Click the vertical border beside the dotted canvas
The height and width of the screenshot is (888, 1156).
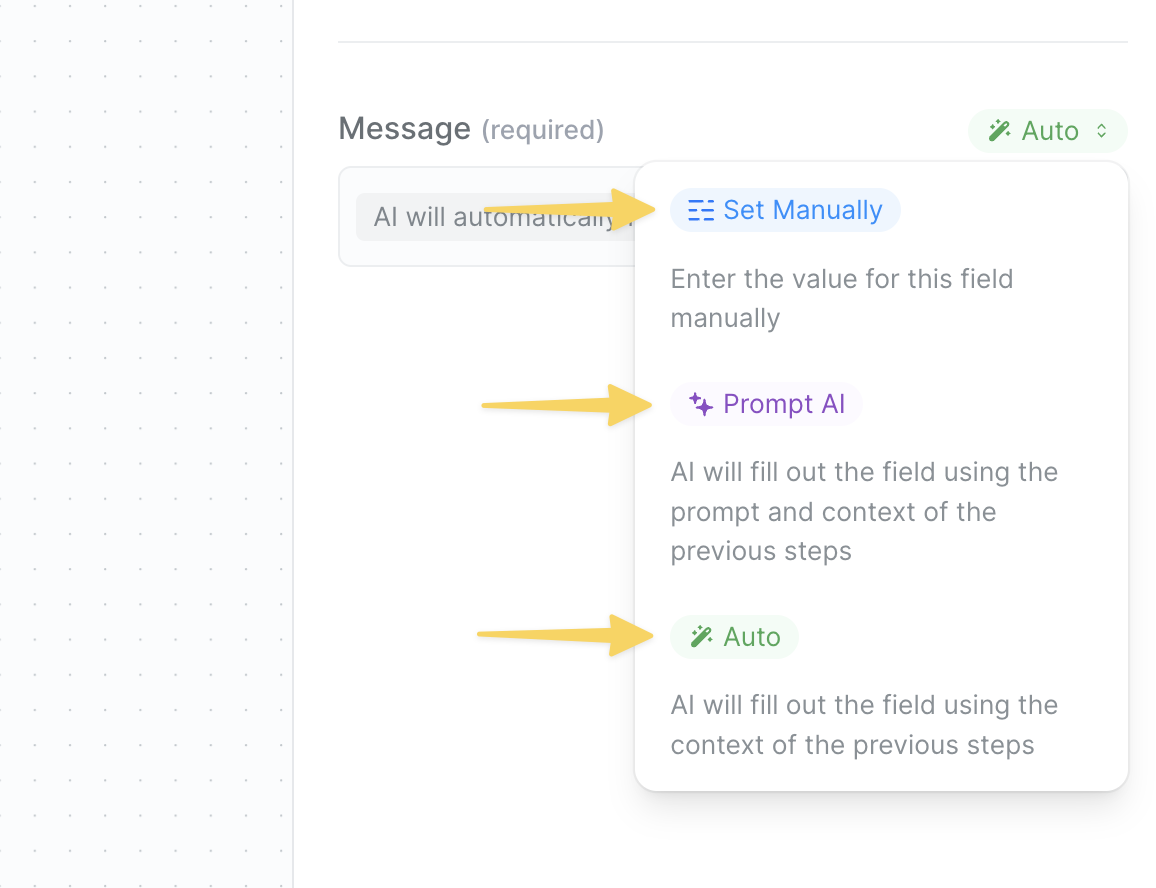293,450
